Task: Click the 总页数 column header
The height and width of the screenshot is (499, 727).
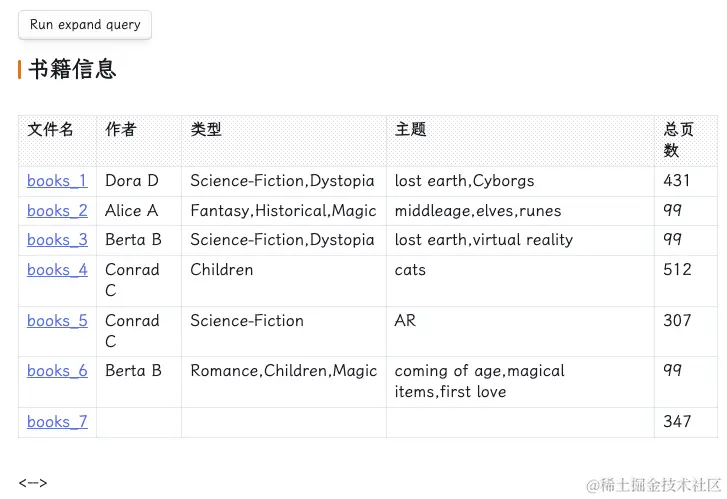Action: tap(678, 140)
